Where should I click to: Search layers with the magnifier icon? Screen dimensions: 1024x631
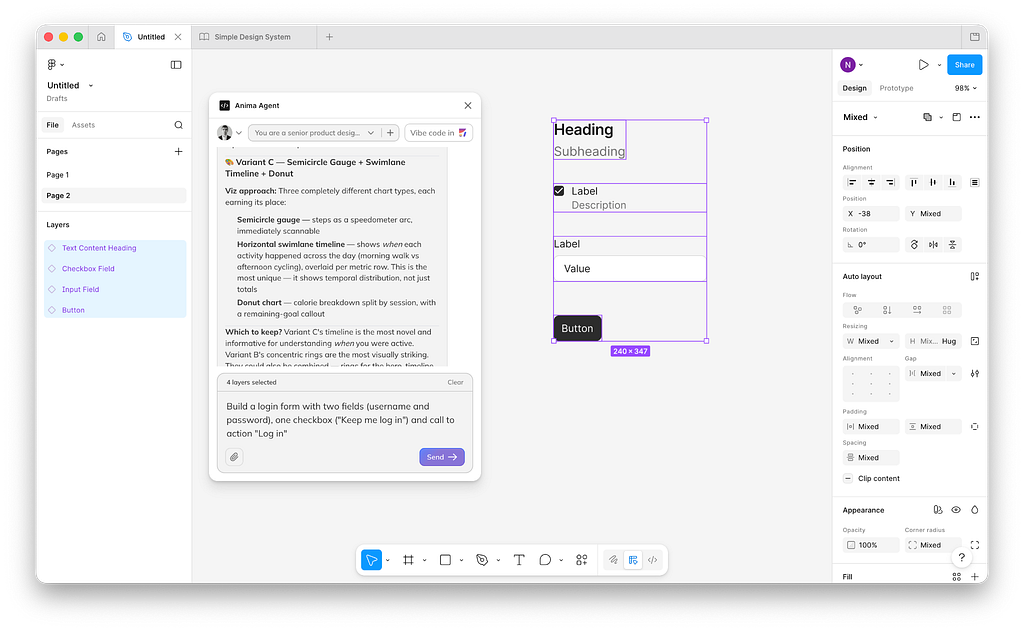179,125
